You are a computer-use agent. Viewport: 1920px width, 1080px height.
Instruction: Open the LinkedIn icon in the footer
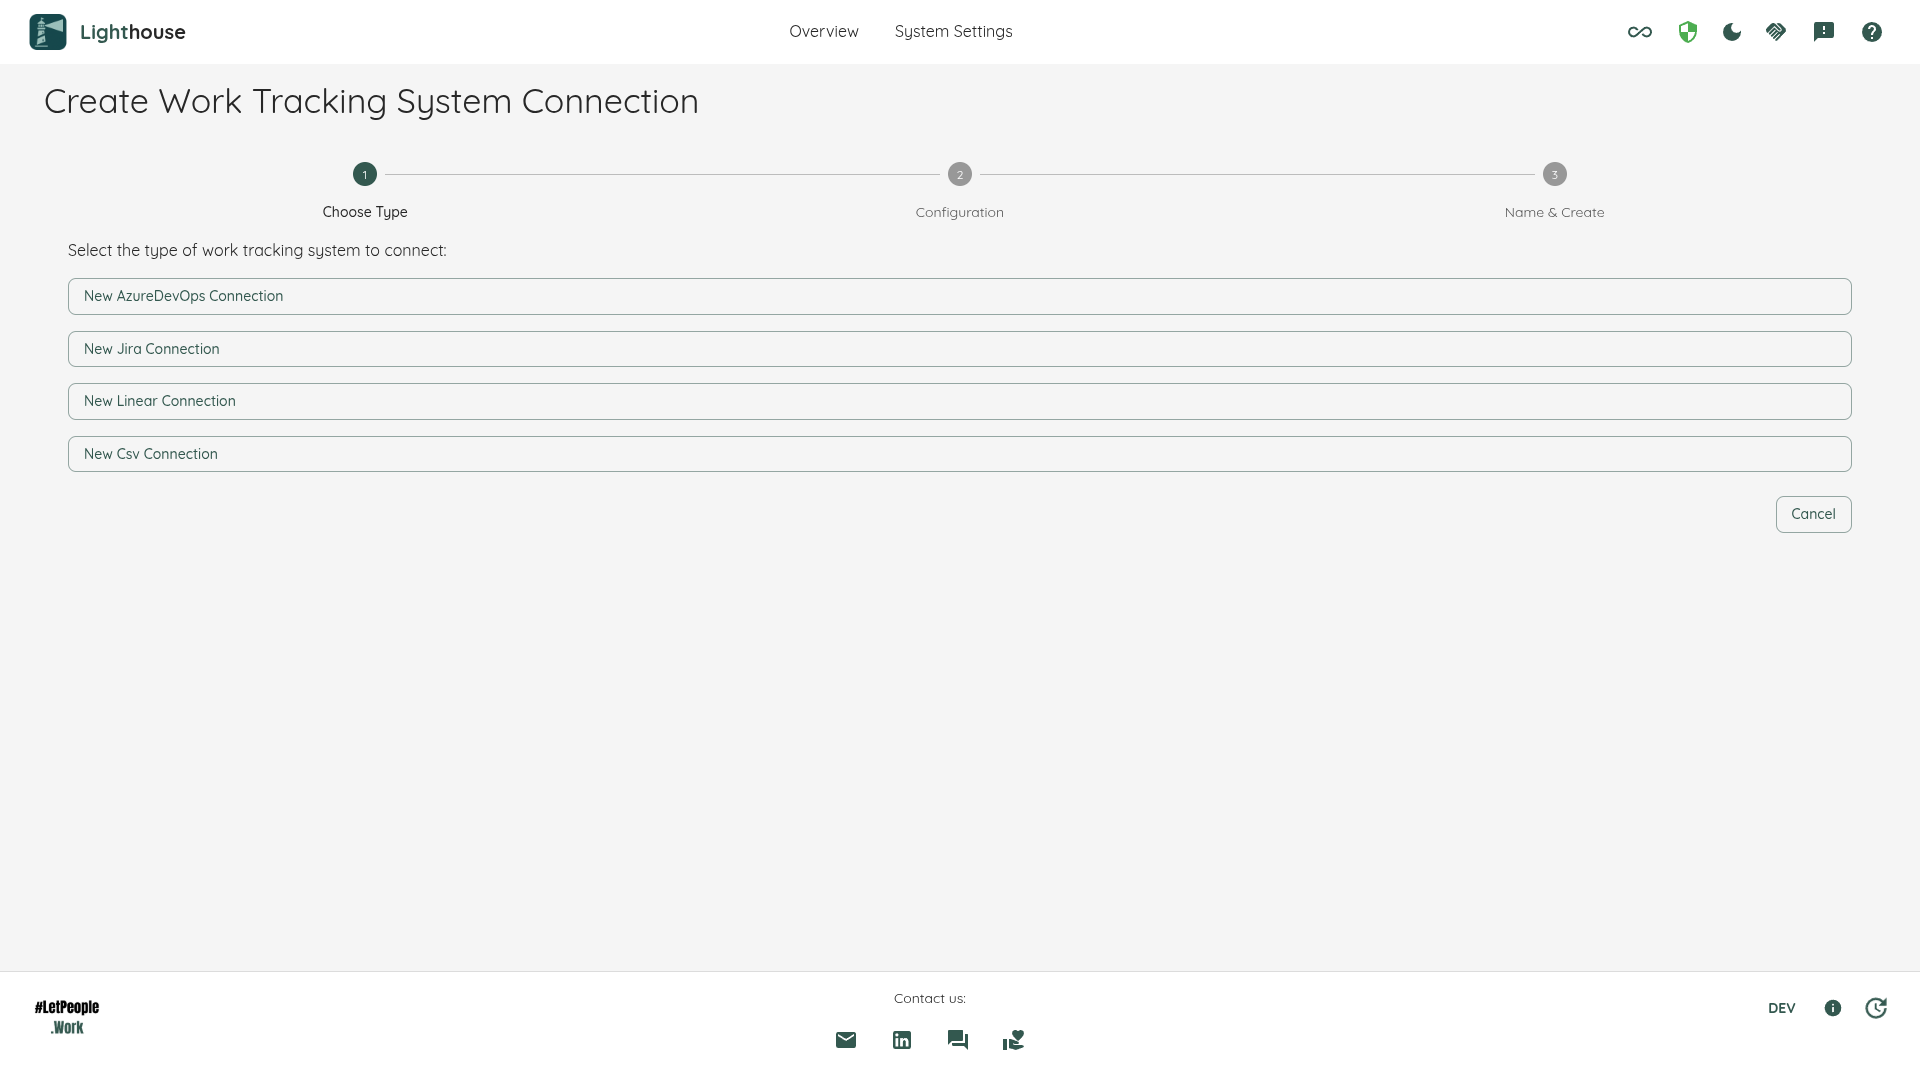901,1040
